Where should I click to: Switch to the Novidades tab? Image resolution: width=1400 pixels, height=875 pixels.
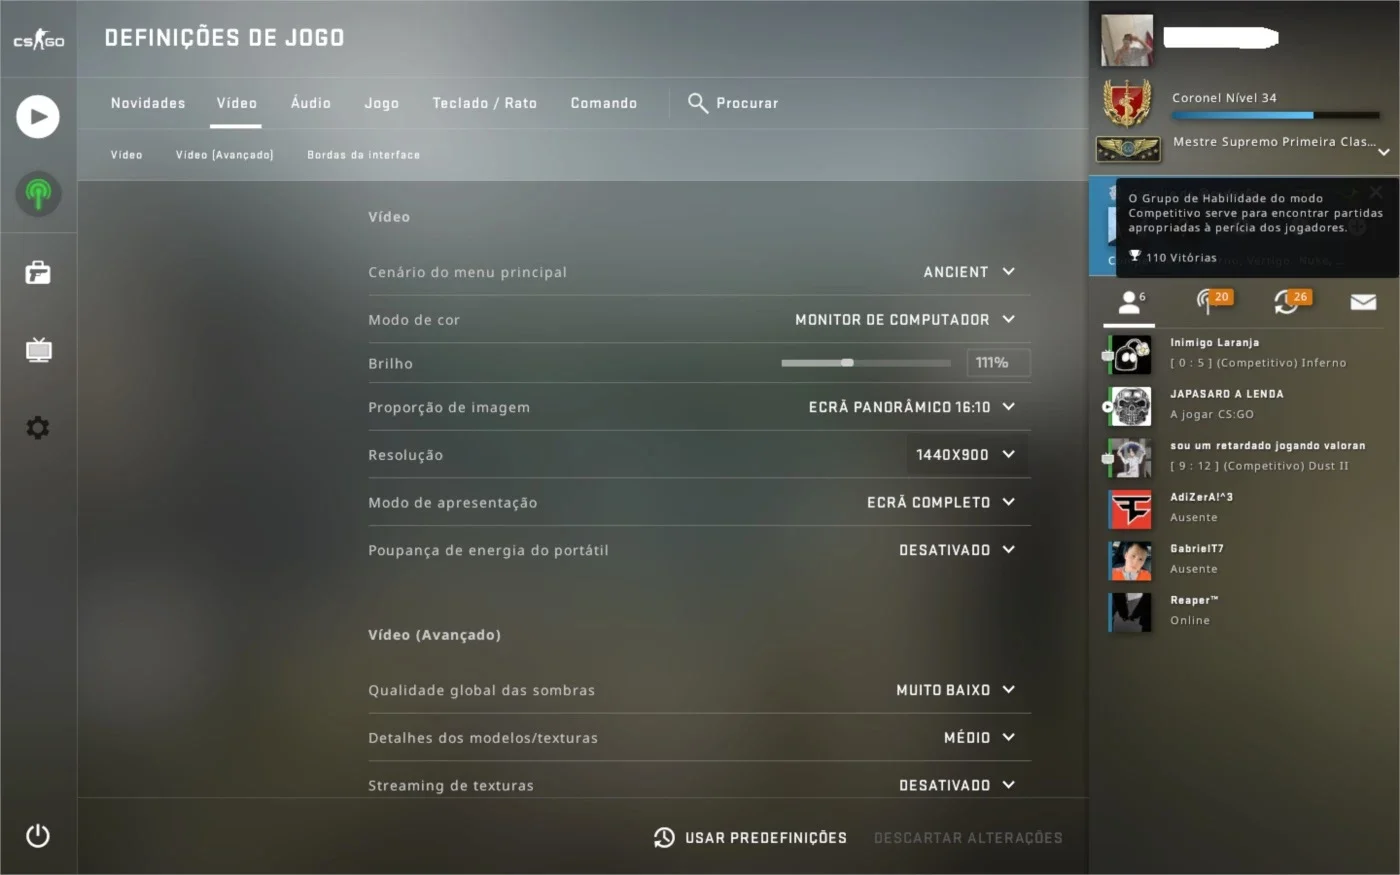[x=148, y=103]
